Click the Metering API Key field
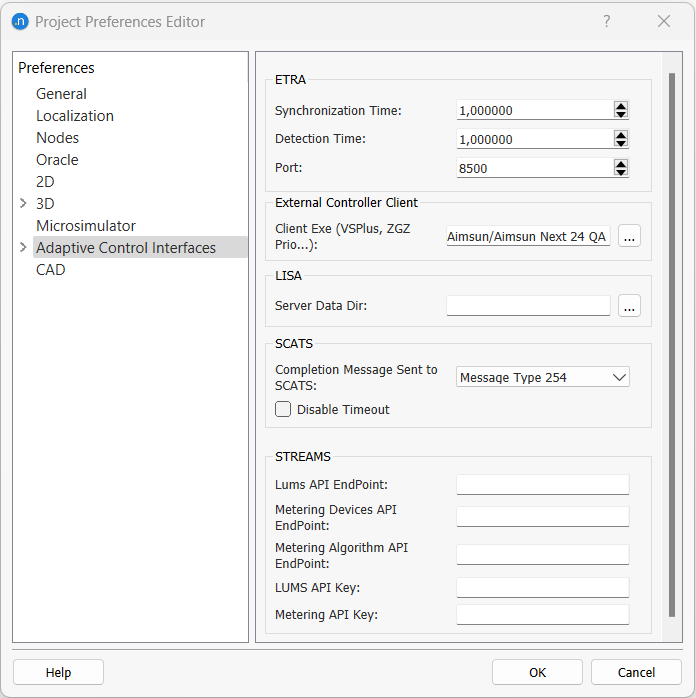 542,614
